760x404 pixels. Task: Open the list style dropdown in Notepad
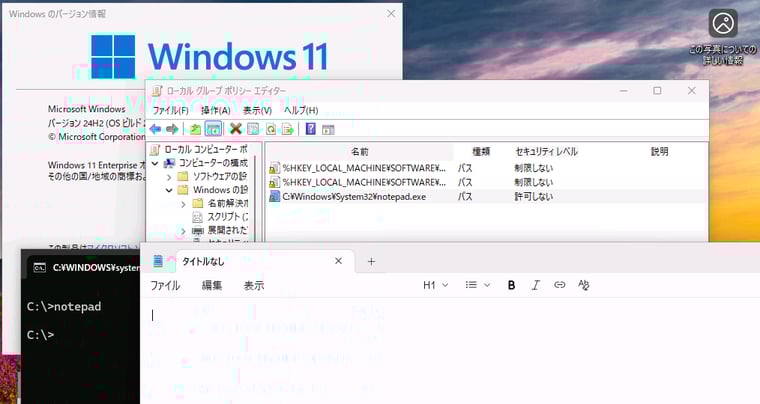478,285
